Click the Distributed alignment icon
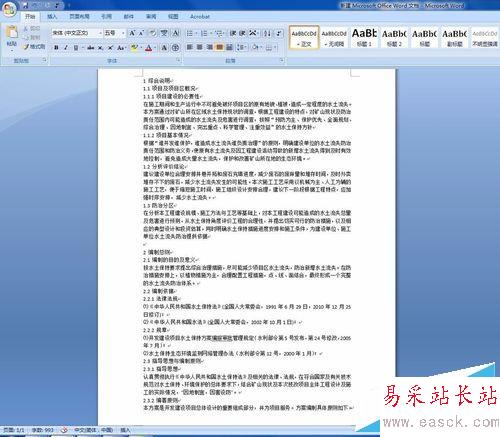The height and width of the screenshot is (437, 500). (229, 47)
